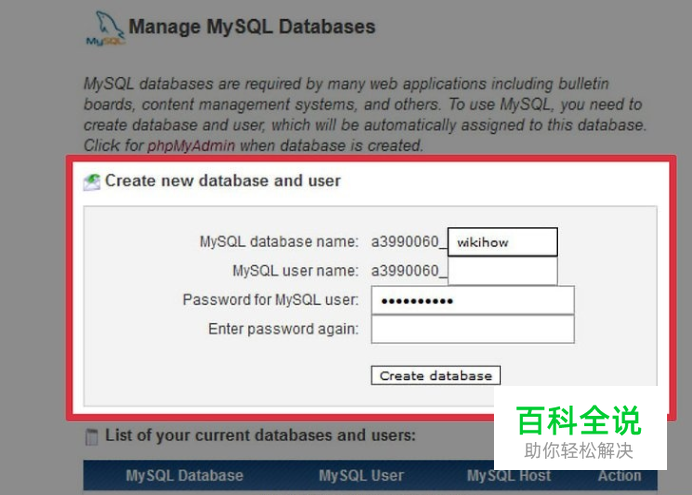
Task: Click the MySQL User column header
Action: tap(361, 476)
